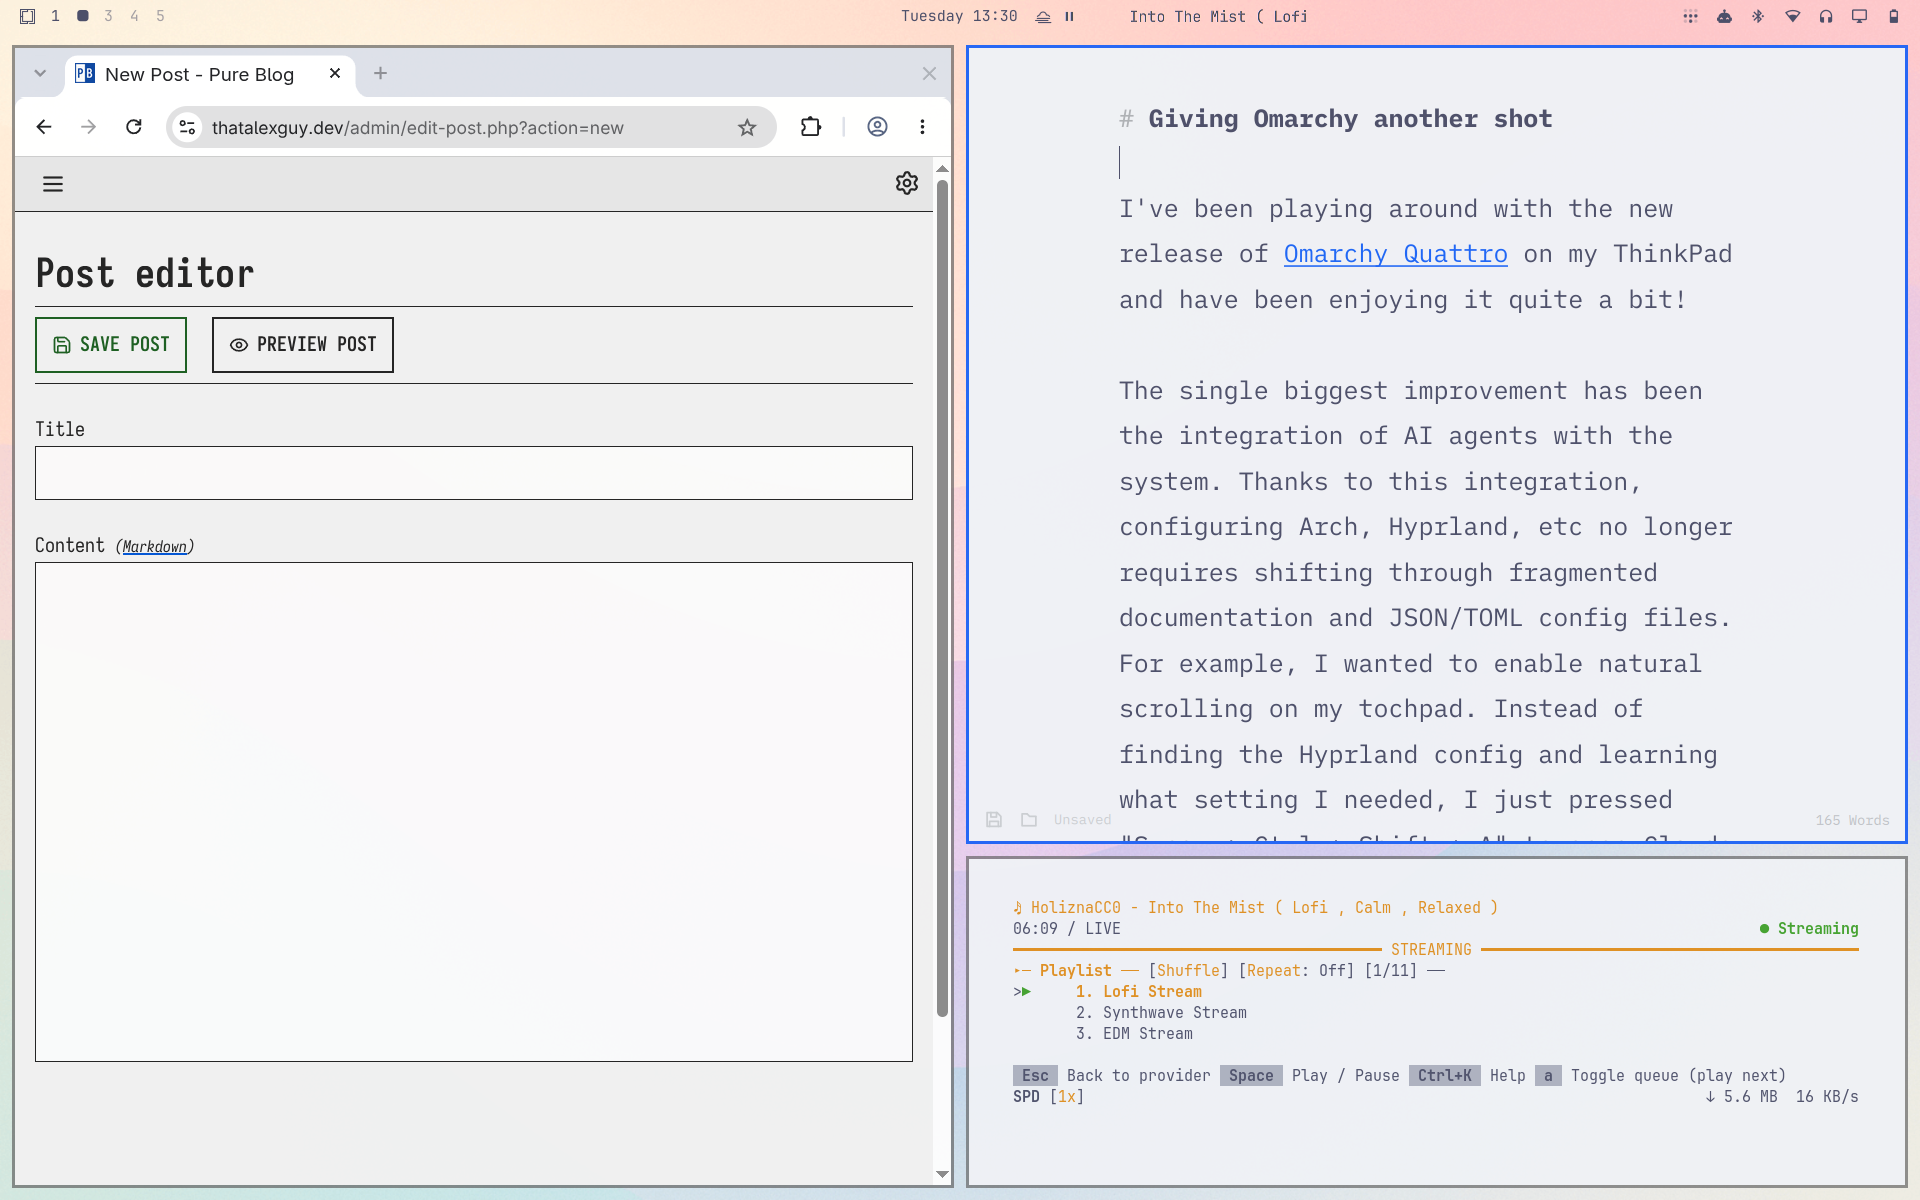Toggle Shuffle in the music player
This screenshot has width=1920, height=1200.
(x=1188, y=971)
